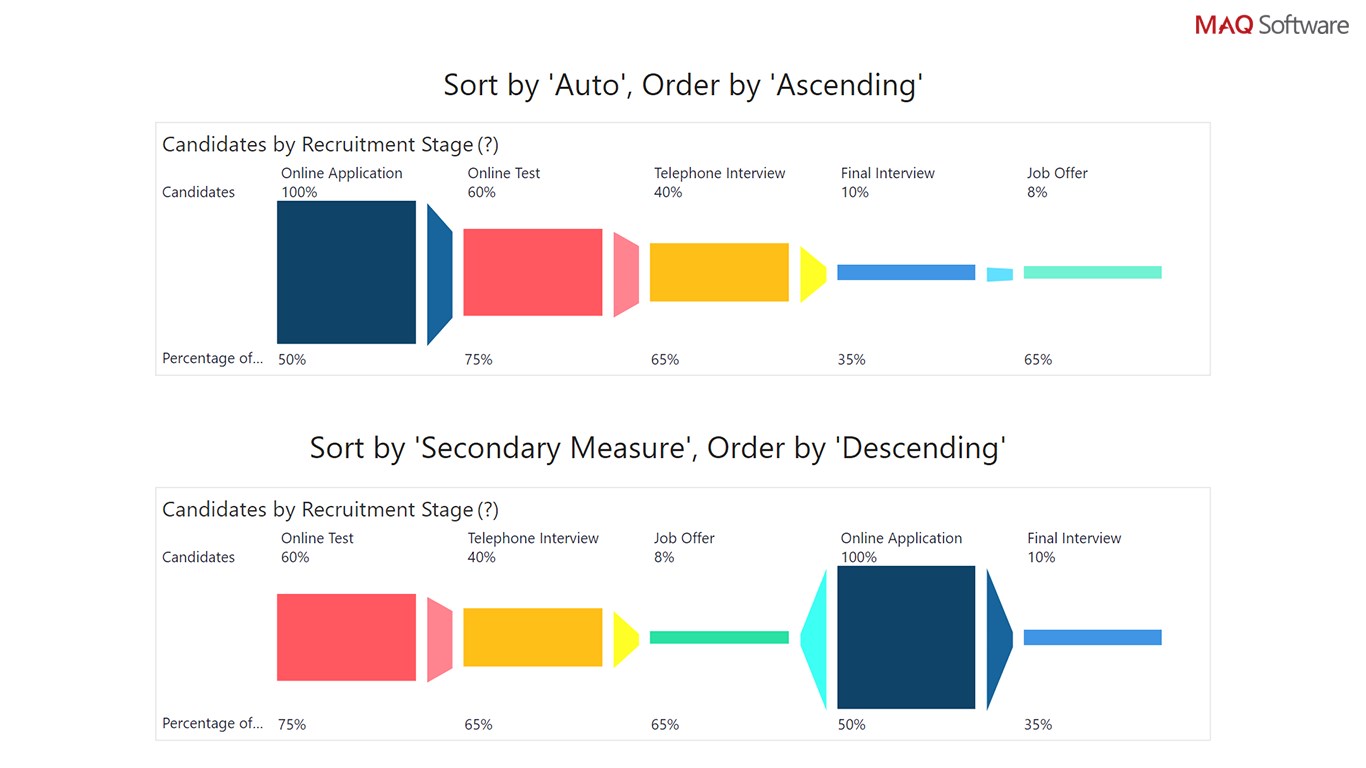
Task: Click the MAQ Software logo
Action: click(1271, 25)
